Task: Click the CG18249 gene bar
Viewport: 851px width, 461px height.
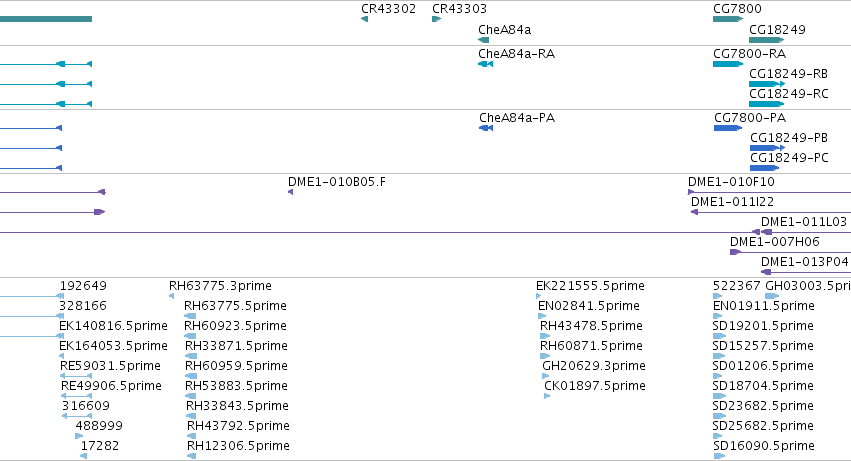Action: coord(766,40)
